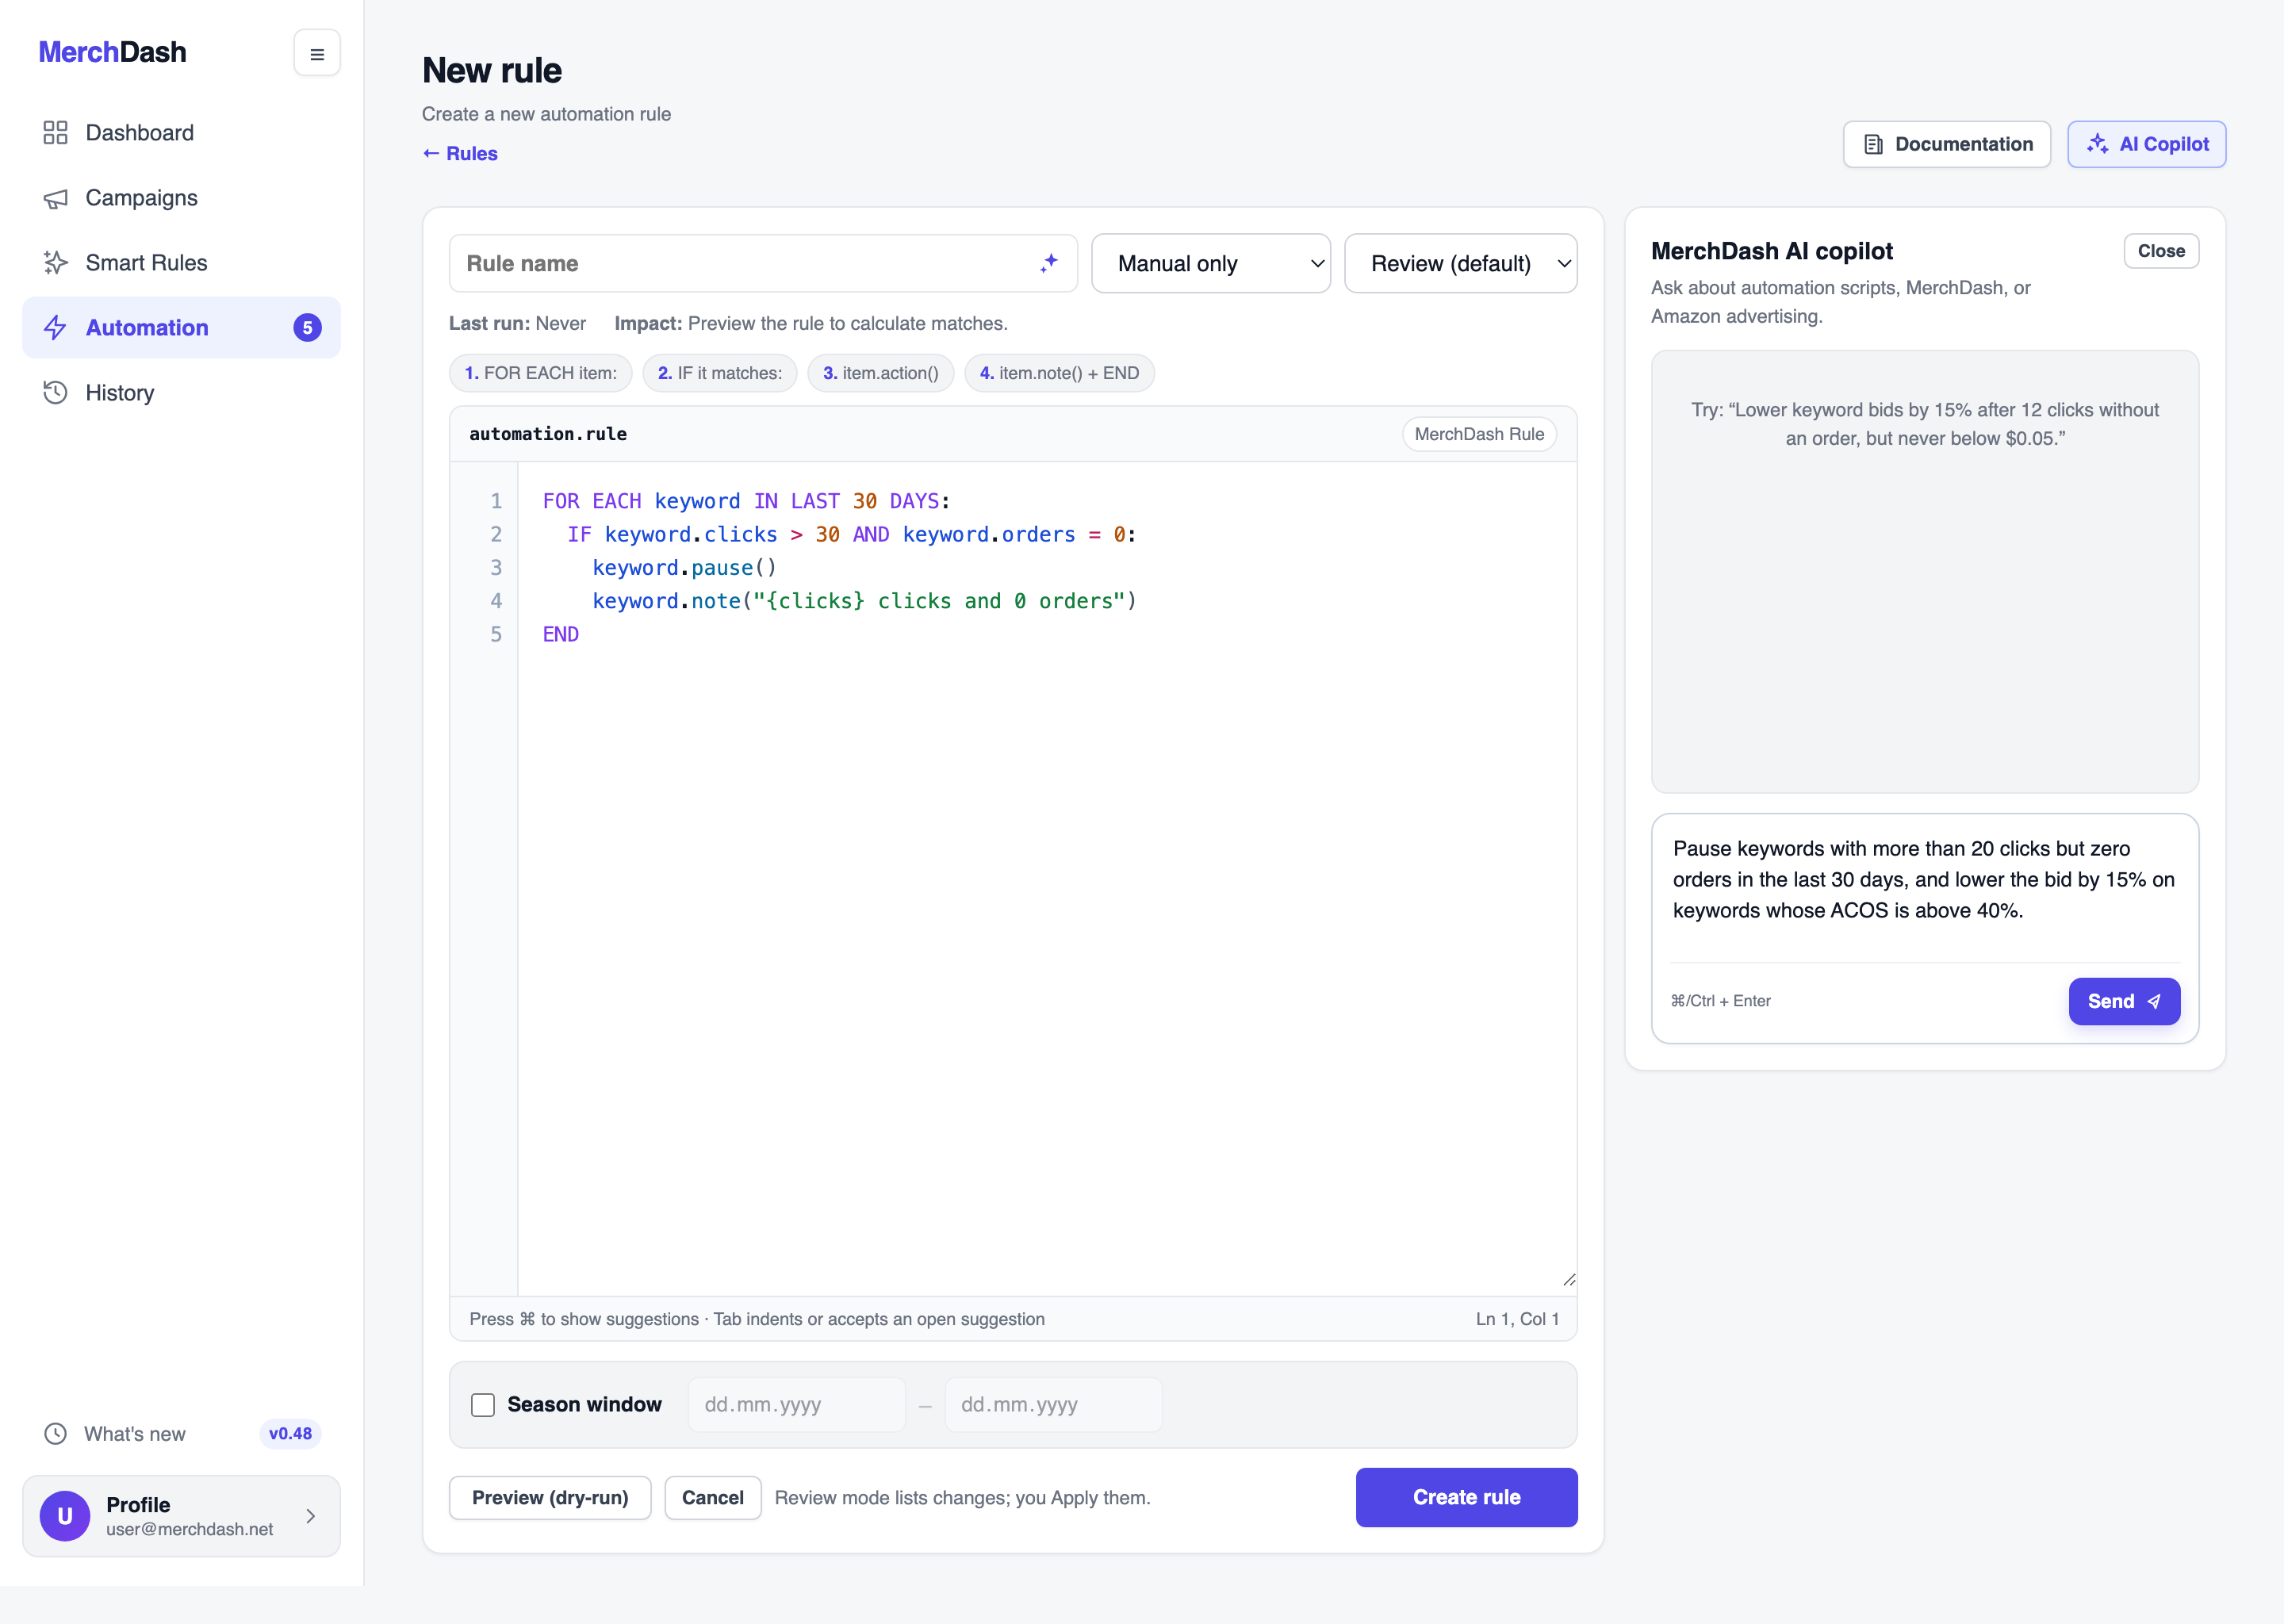
Task: Open the Review (default) mode dropdown
Action: [1460, 263]
